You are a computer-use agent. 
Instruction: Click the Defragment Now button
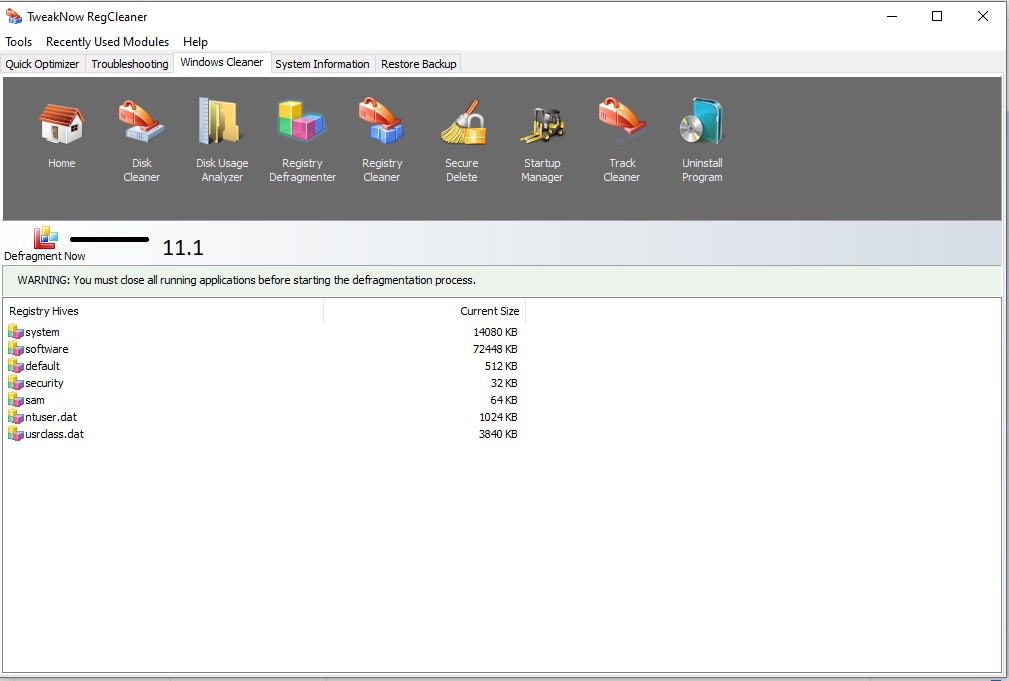click(45, 244)
